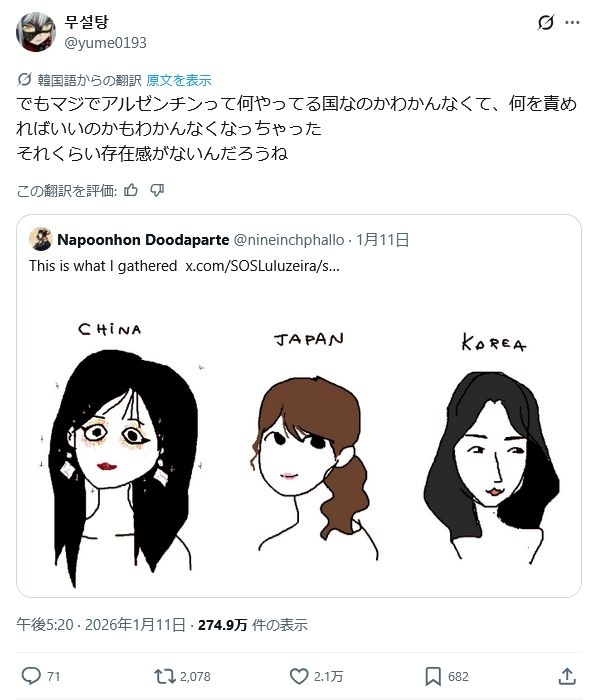
Task: Open the Napoonhon Doodaparte quoted avatar
Action: [41, 239]
